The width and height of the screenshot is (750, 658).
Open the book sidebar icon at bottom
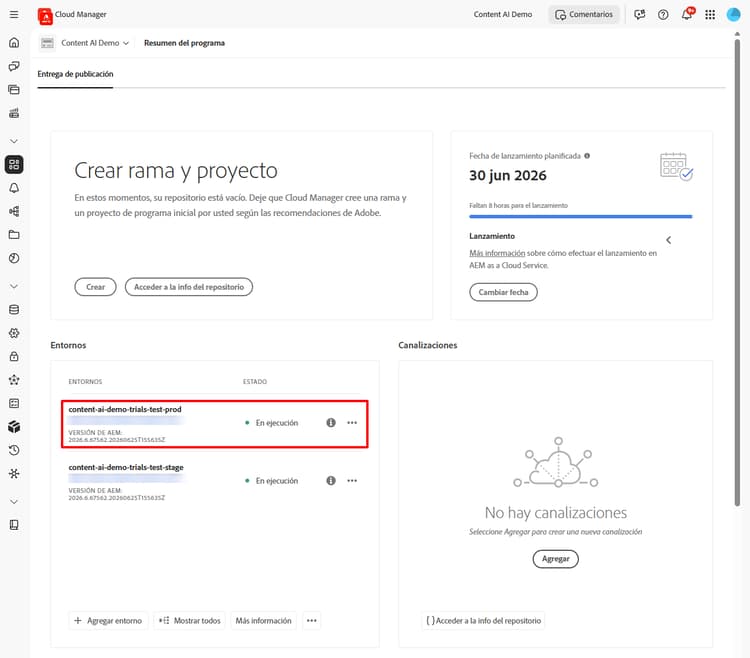coord(14,525)
